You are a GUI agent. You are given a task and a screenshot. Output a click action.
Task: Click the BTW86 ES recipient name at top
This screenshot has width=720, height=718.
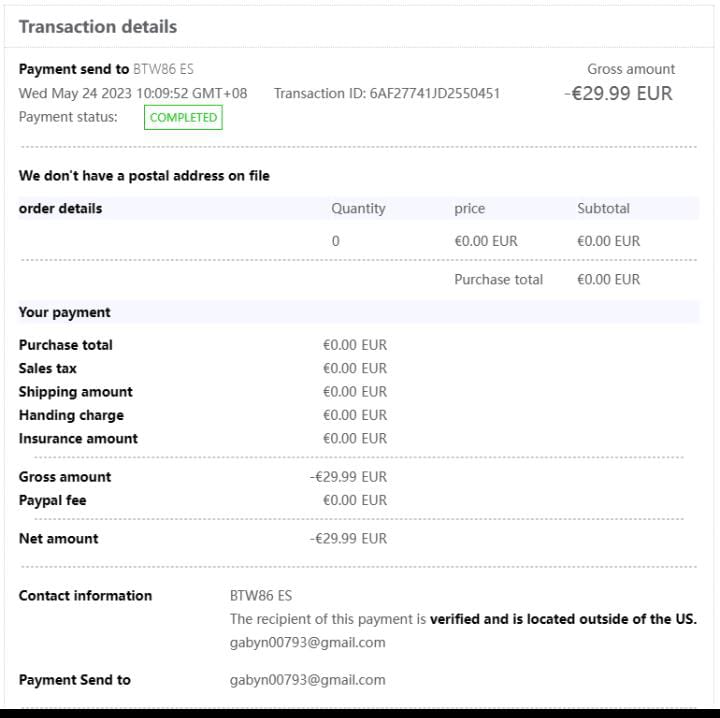[x=163, y=69]
